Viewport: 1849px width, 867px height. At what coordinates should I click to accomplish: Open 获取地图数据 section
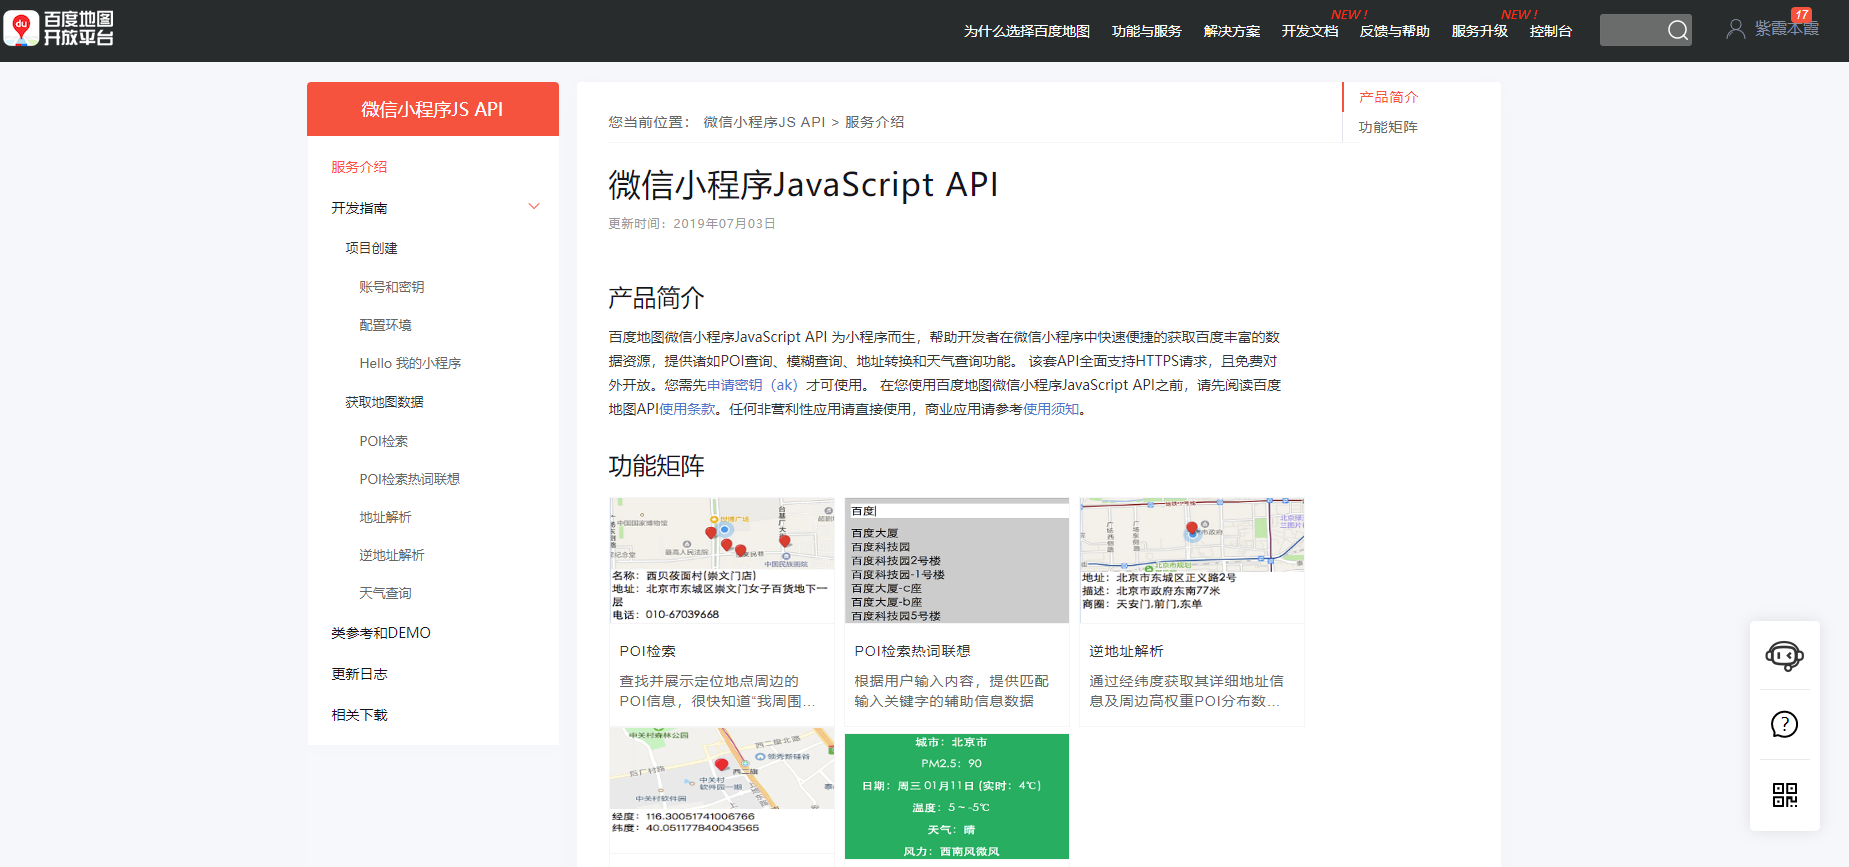click(384, 402)
